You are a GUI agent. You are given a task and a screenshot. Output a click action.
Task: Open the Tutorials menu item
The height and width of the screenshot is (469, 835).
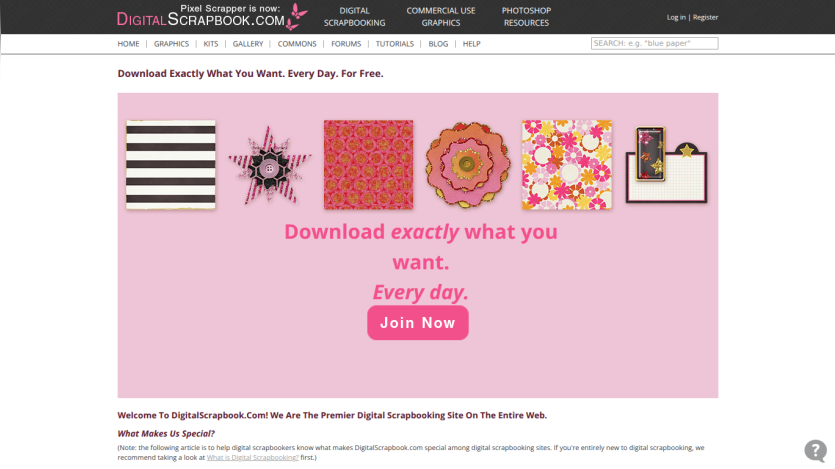click(395, 44)
